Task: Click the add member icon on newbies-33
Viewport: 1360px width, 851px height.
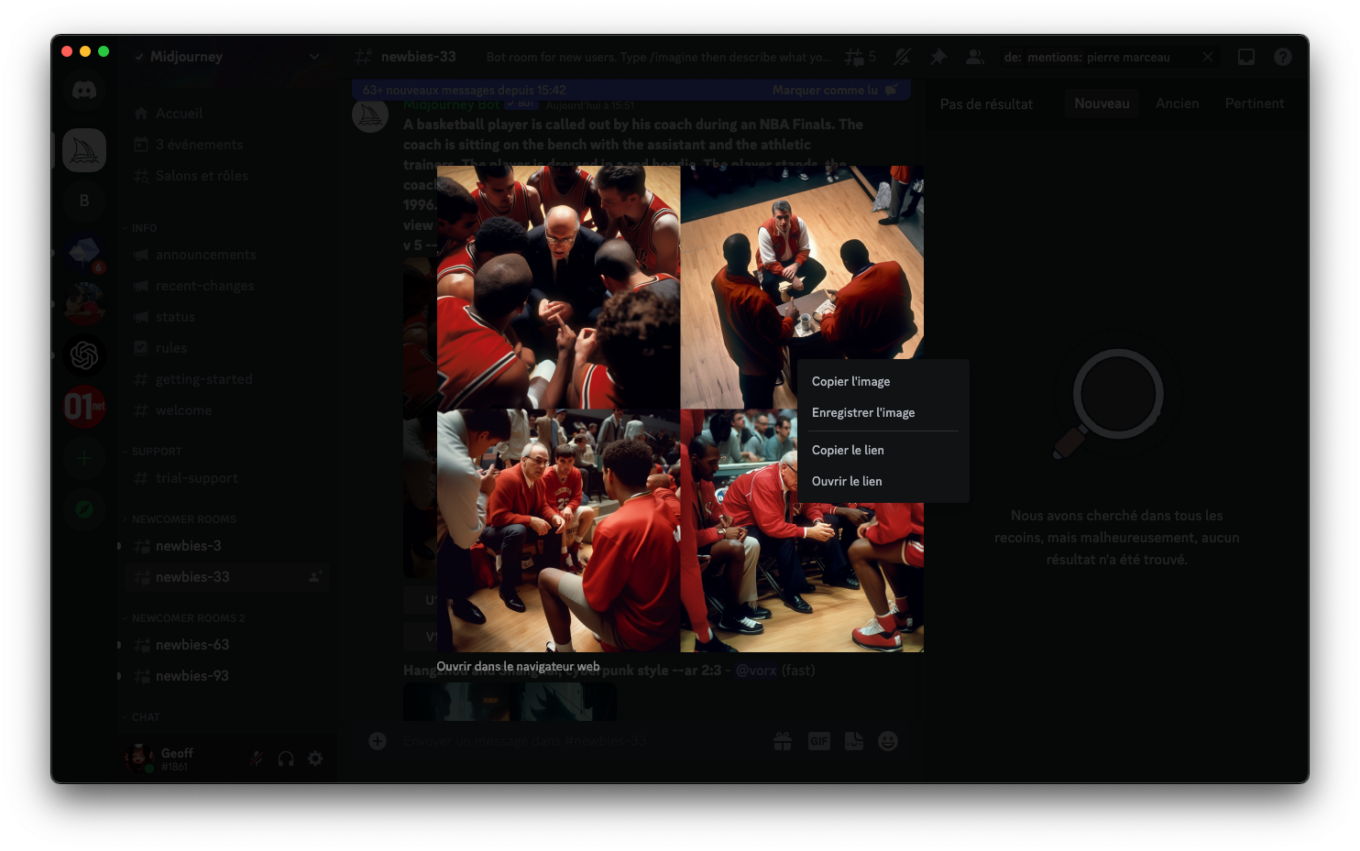Action: [x=315, y=577]
